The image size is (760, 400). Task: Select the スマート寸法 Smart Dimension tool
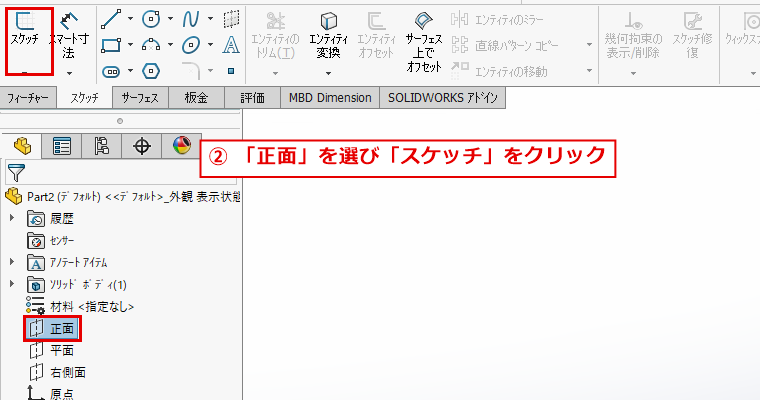(x=68, y=35)
